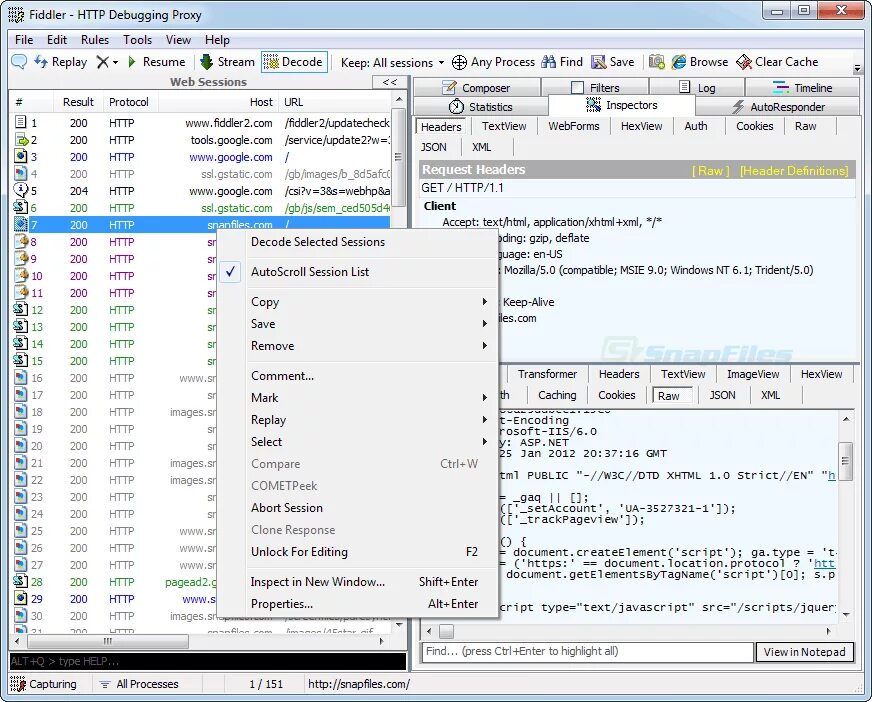This screenshot has width=872, height=702.
Task: Choose Decode Selected Sessions from context menu
Action: pos(358,242)
